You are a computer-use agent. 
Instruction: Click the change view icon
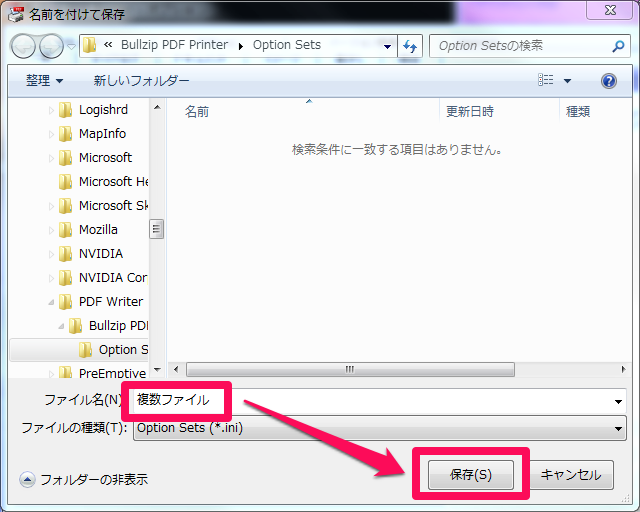point(545,81)
